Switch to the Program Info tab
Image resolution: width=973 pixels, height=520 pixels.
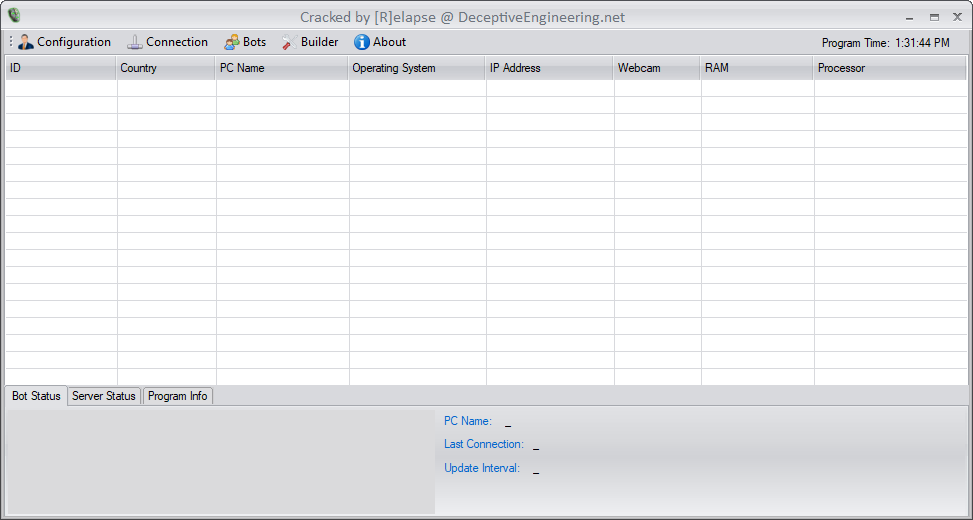point(177,396)
